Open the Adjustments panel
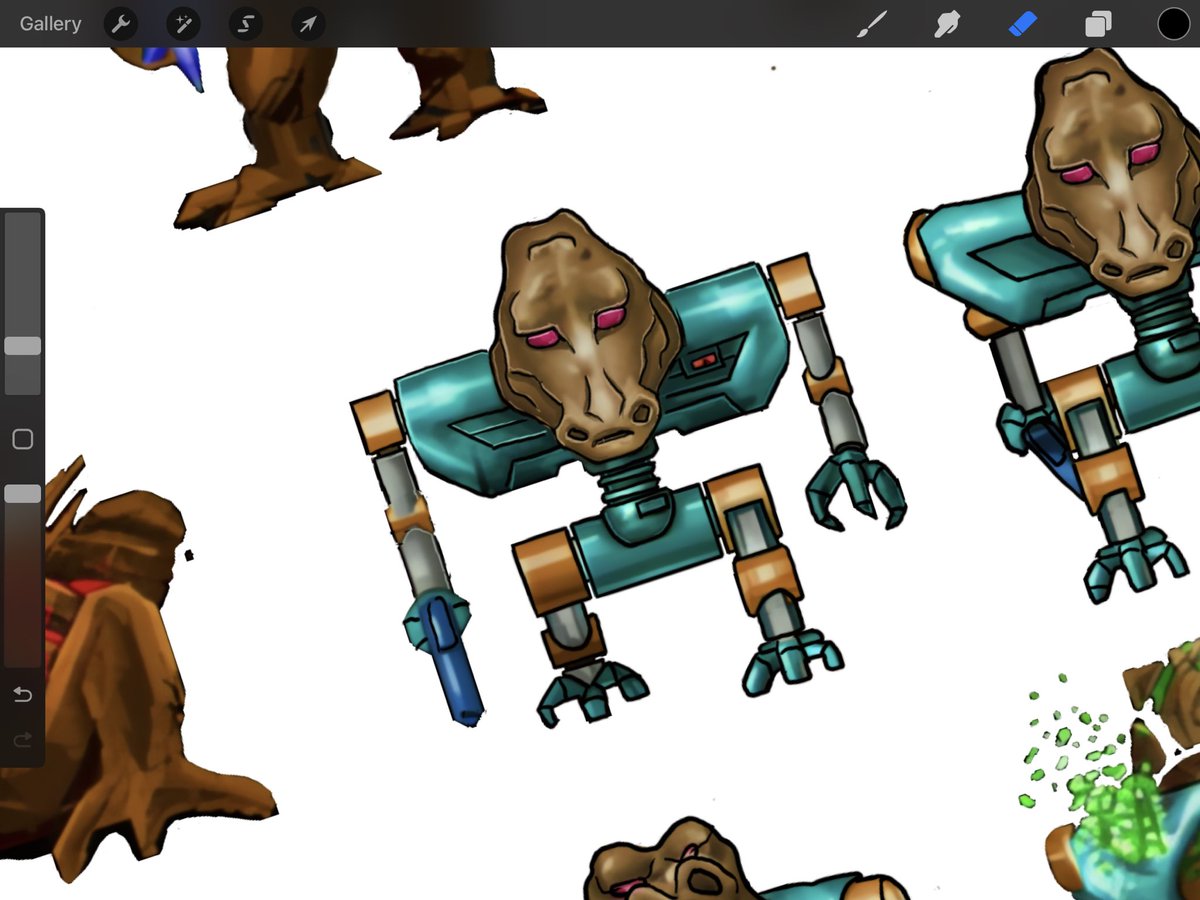Image resolution: width=1200 pixels, height=900 pixels. pos(183,23)
